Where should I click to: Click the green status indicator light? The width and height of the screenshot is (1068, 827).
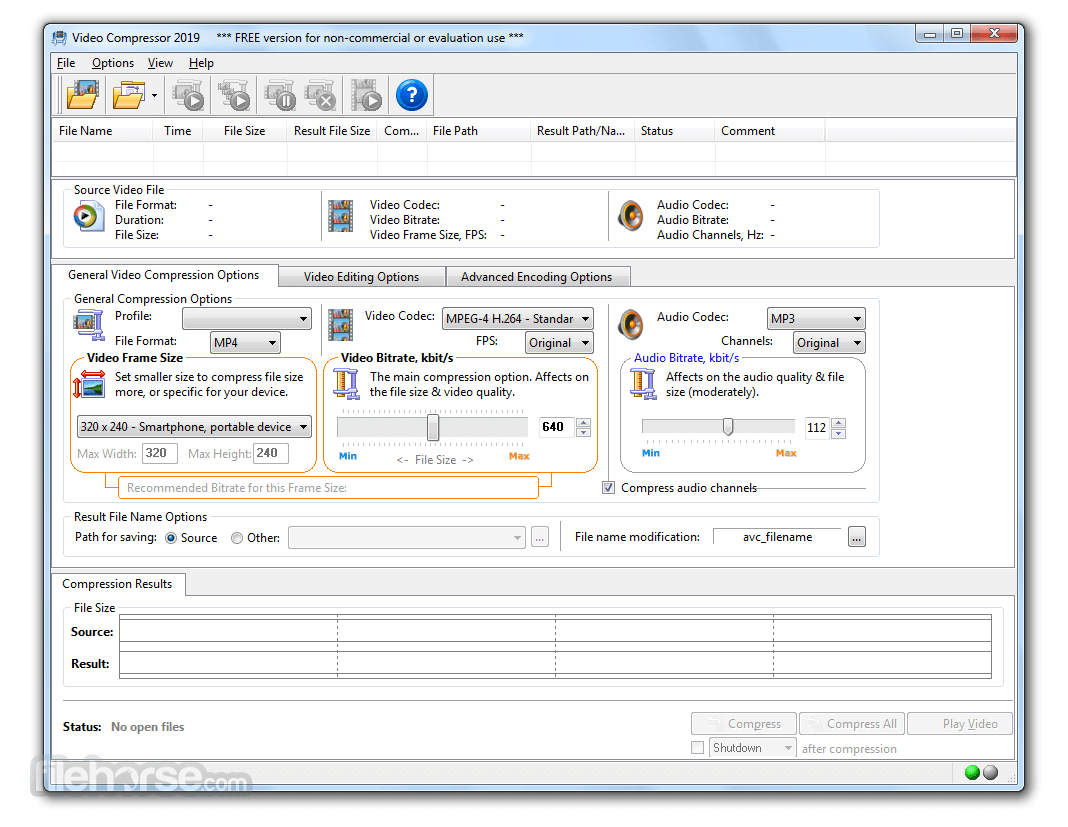[x=972, y=772]
